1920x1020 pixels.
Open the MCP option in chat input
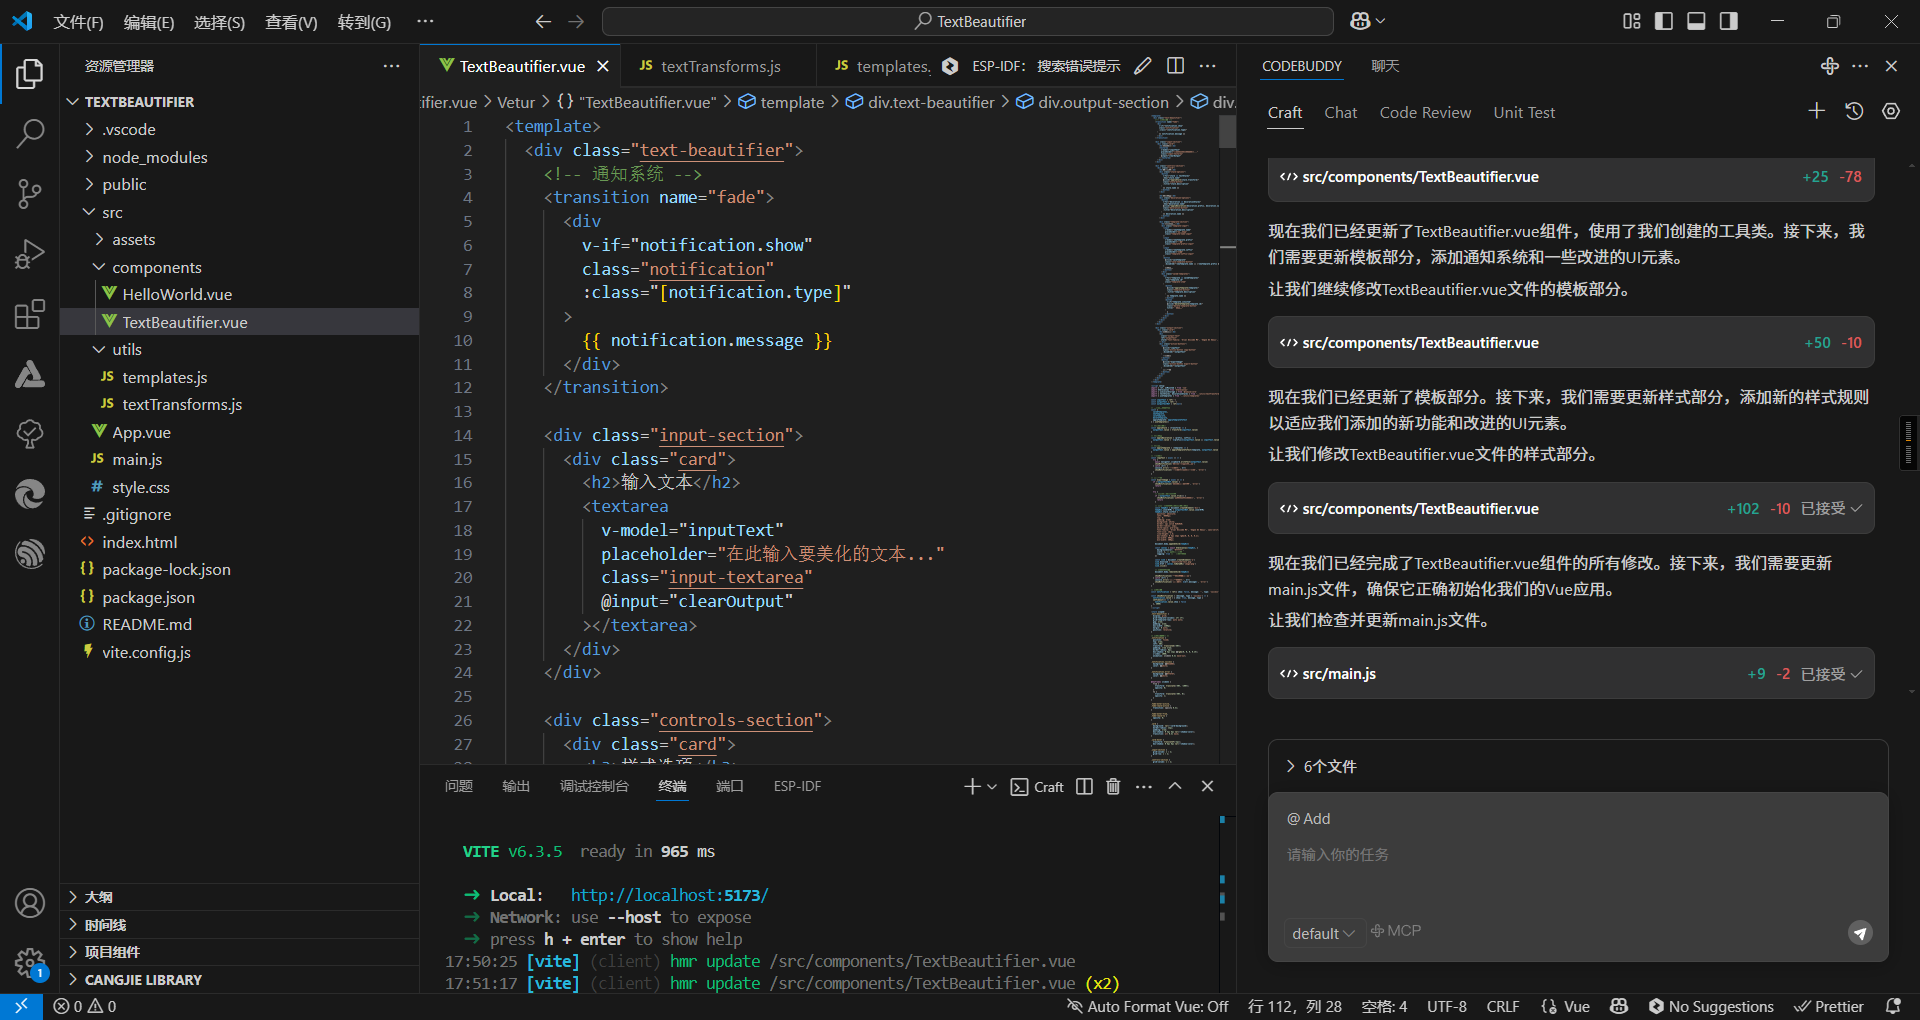(1396, 931)
